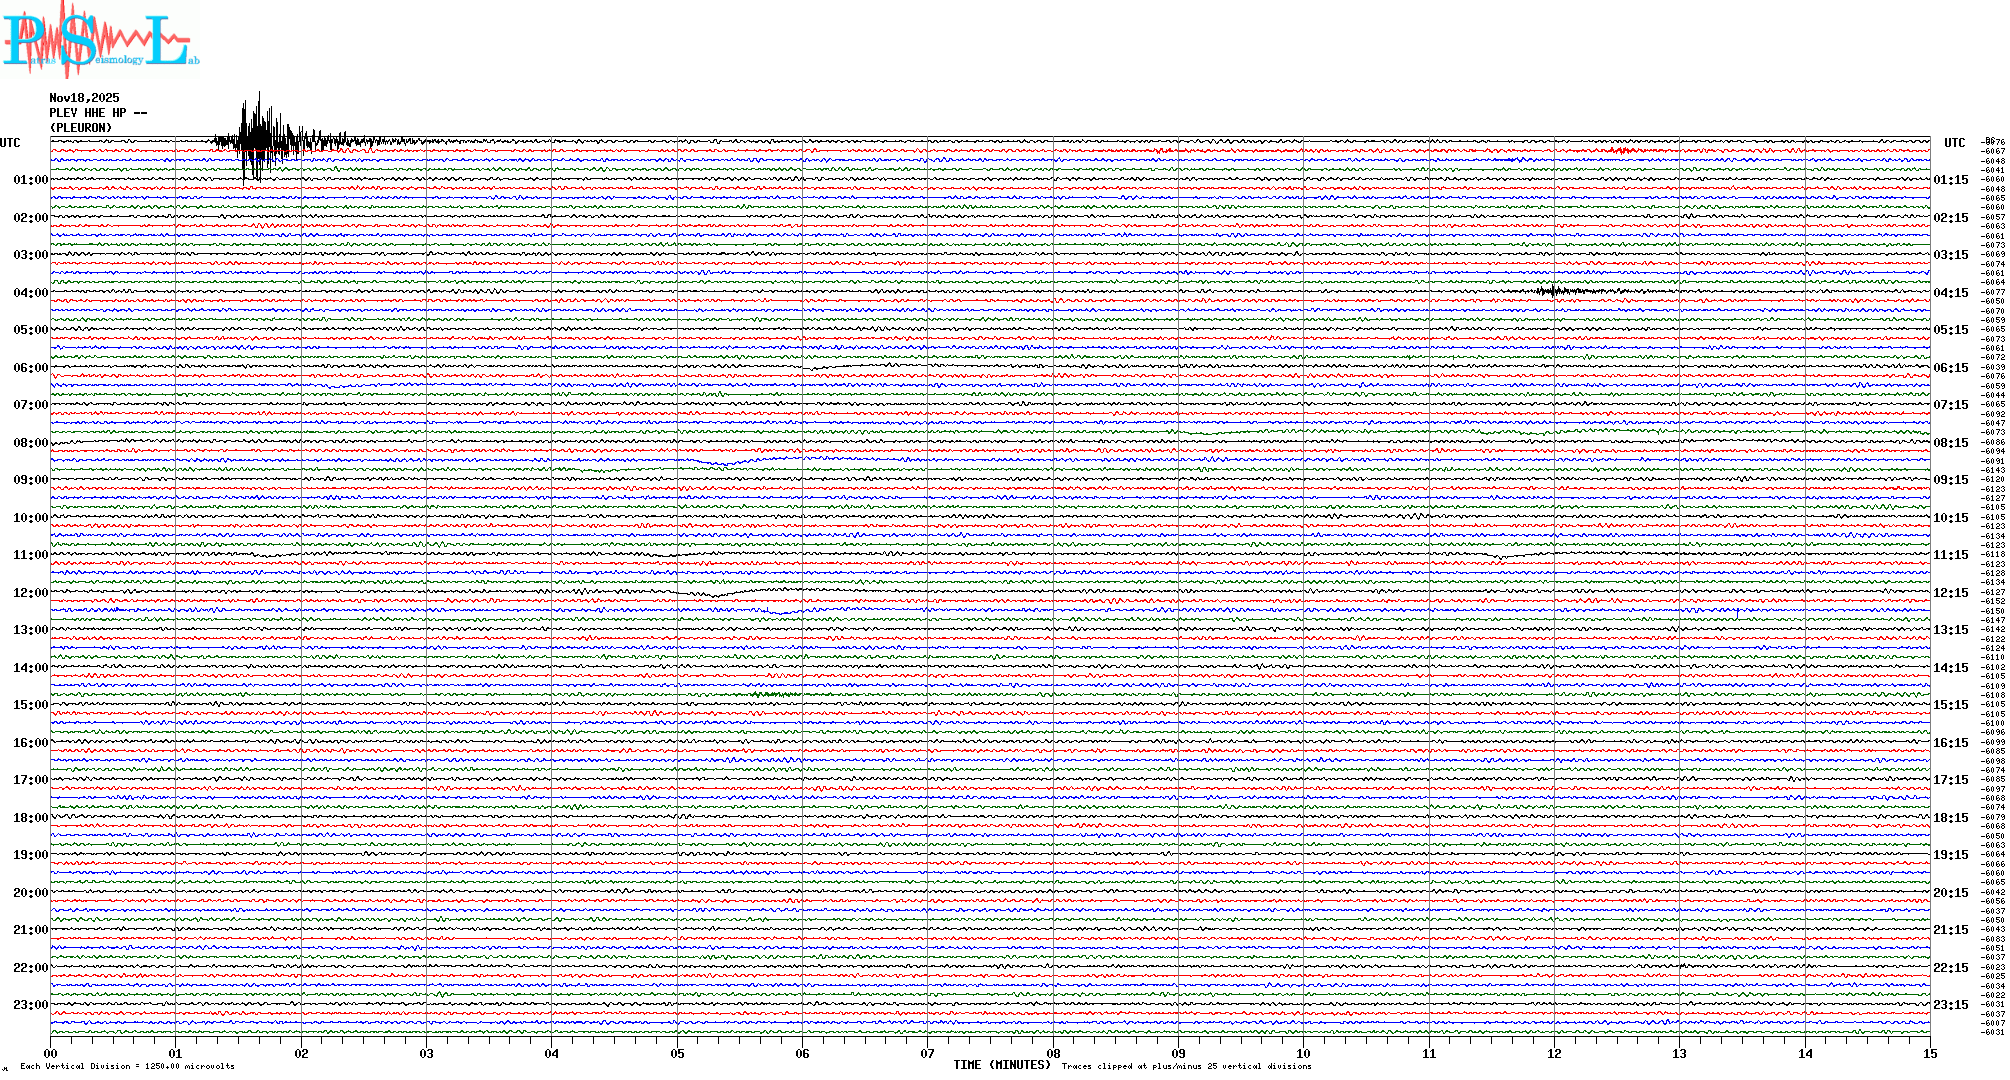Viewport: 2010px width, 1080px height.
Task: Click minute 10 on bottom time axis
Action: 1303,1054
